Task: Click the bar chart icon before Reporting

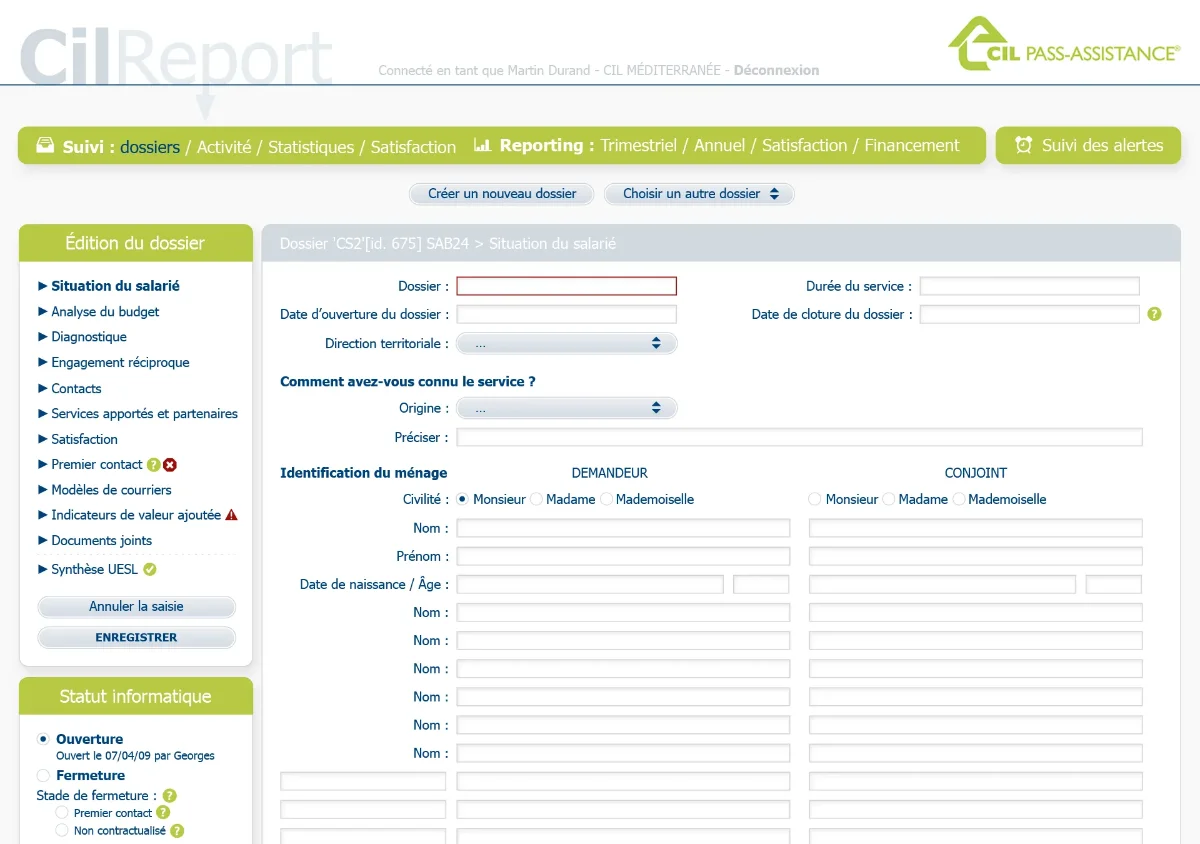Action: [482, 145]
